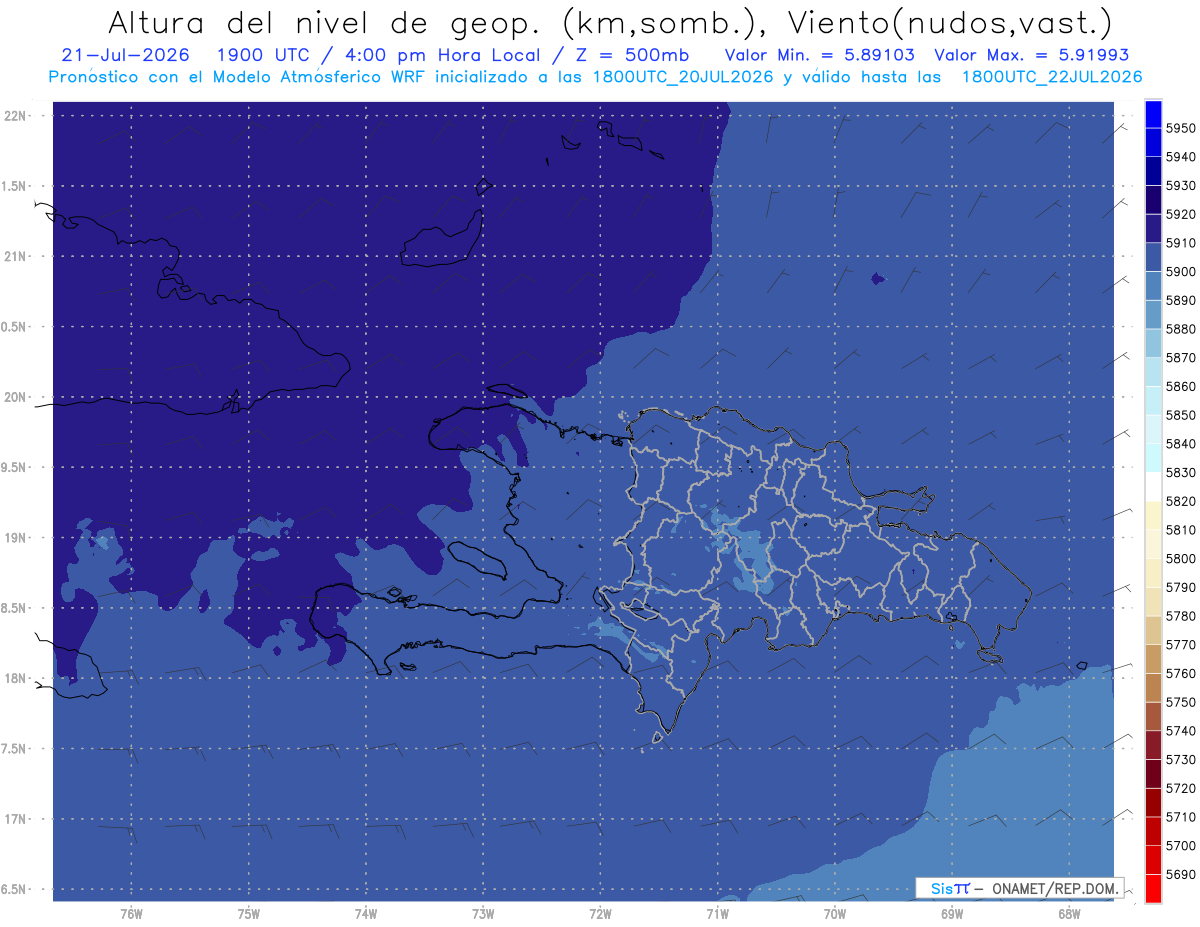This screenshot has height=927, width=1200.
Task: Click the '1800UTC_22JUL2026' valid-until timestamp
Action: click(1052, 77)
